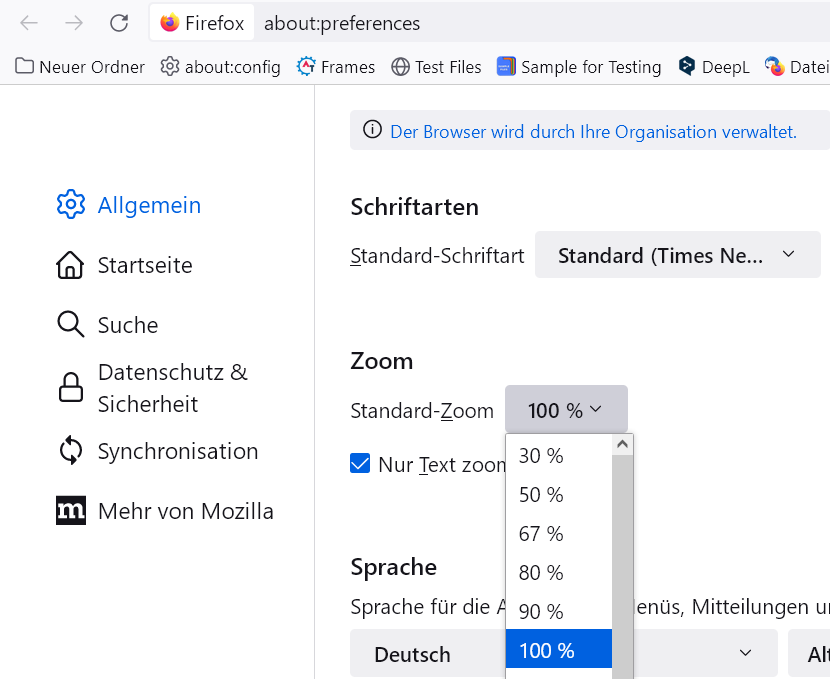Go to Datenschutz & Sicherheit settings
830x679 pixels.
coord(172,388)
